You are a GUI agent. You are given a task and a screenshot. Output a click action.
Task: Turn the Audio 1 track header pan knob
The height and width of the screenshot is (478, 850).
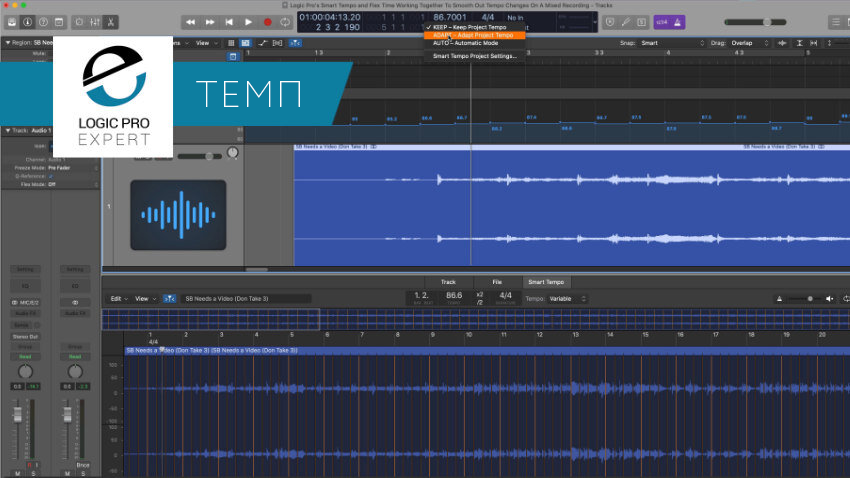pyautogui.click(x=233, y=153)
